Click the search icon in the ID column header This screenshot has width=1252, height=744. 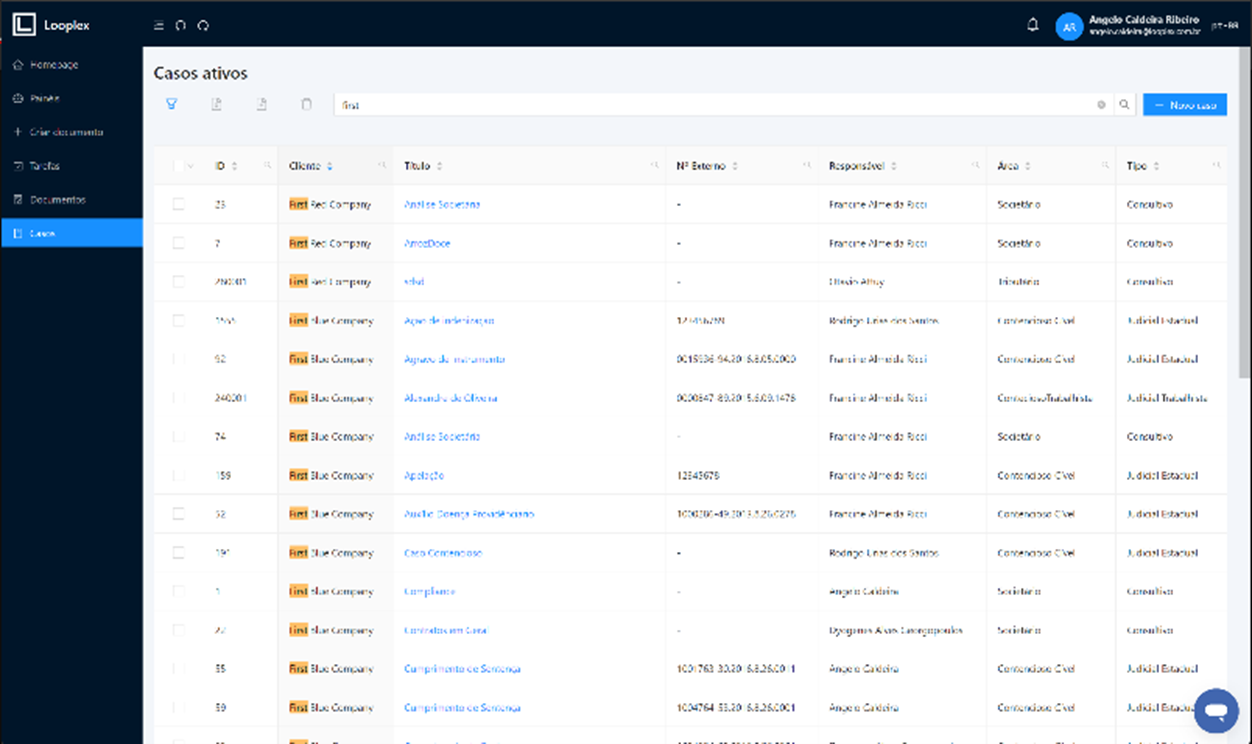click(x=268, y=166)
